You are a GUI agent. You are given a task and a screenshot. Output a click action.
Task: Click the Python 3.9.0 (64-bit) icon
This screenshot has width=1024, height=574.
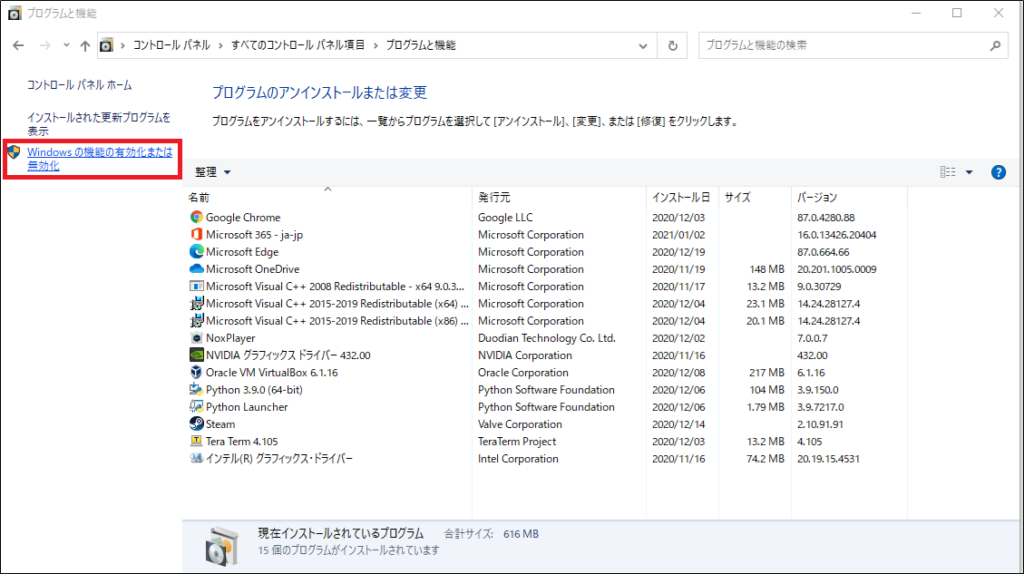(x=196, y=389)
